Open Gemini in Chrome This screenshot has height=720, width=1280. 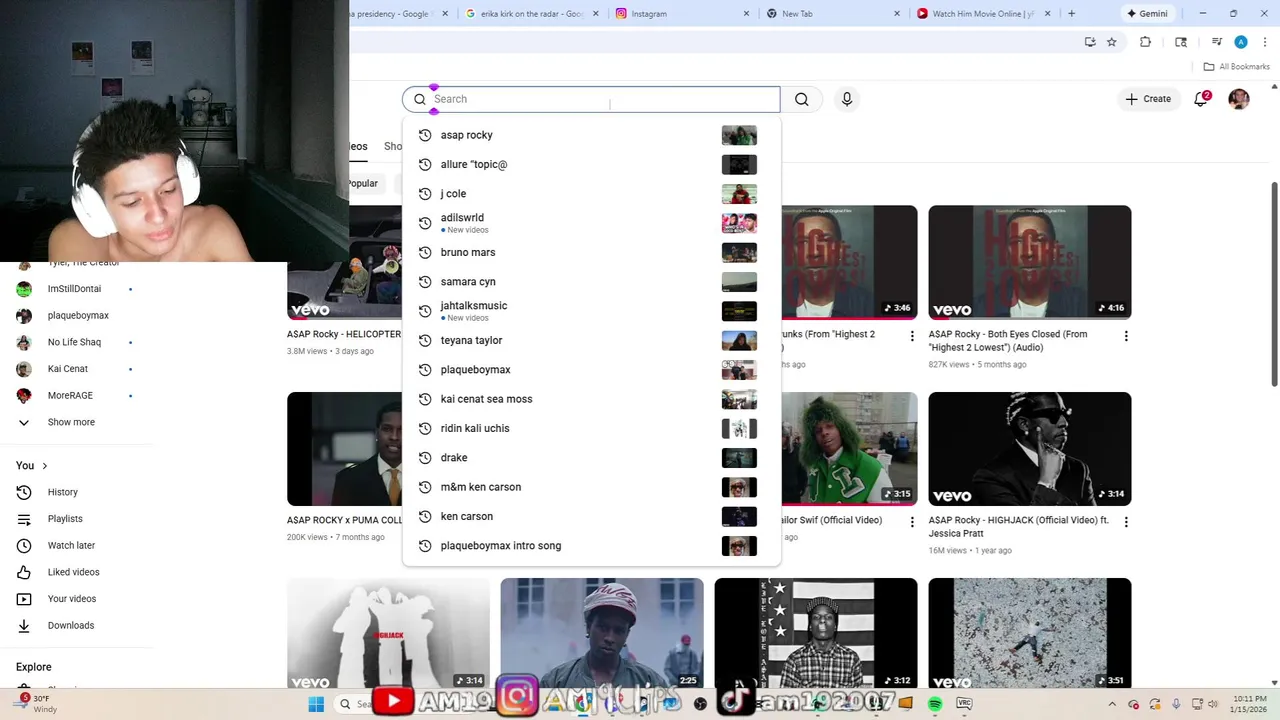(x=1147, y=14)
